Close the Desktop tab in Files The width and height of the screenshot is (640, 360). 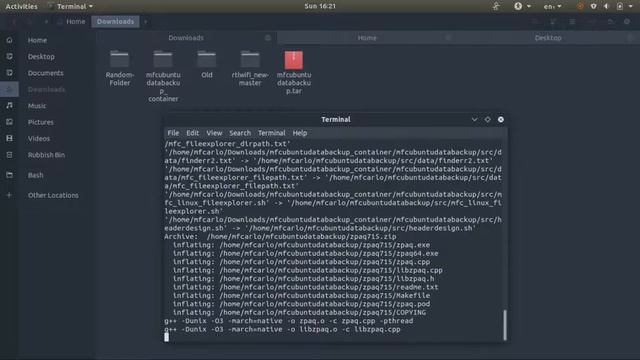pyautogui.click(x=630, y=38)
